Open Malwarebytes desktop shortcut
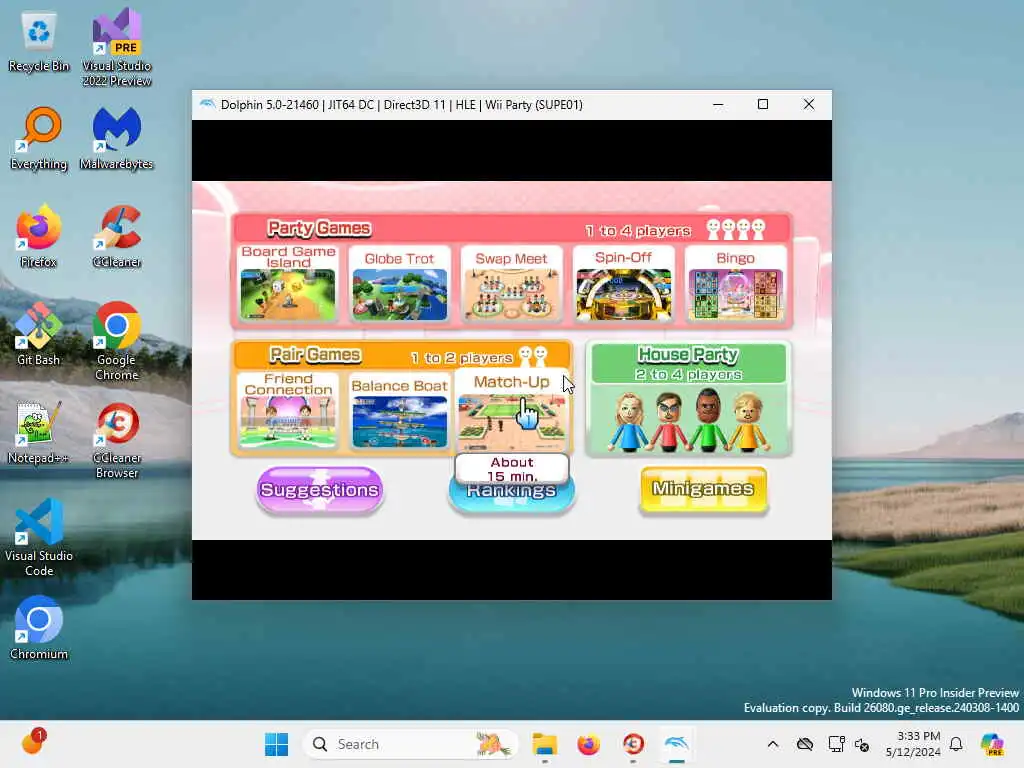 [x=116, y=138]
